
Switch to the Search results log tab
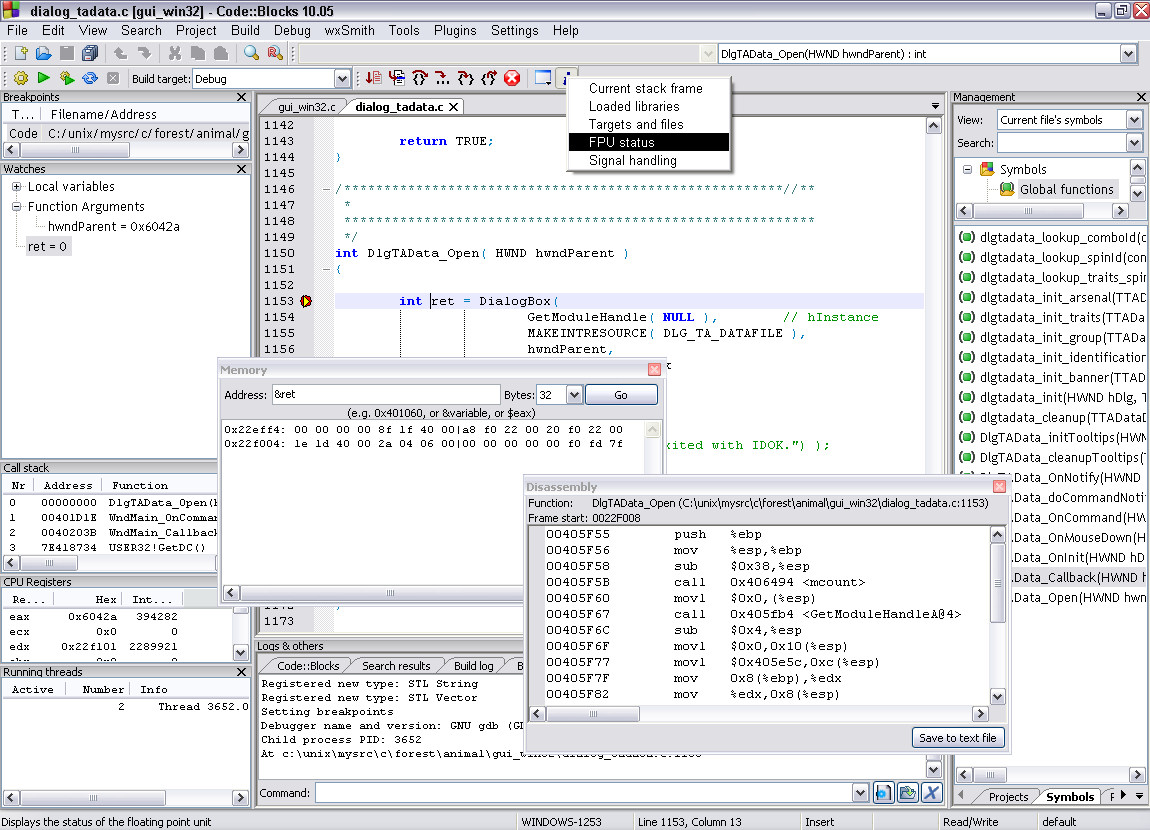tap(396, 666)
